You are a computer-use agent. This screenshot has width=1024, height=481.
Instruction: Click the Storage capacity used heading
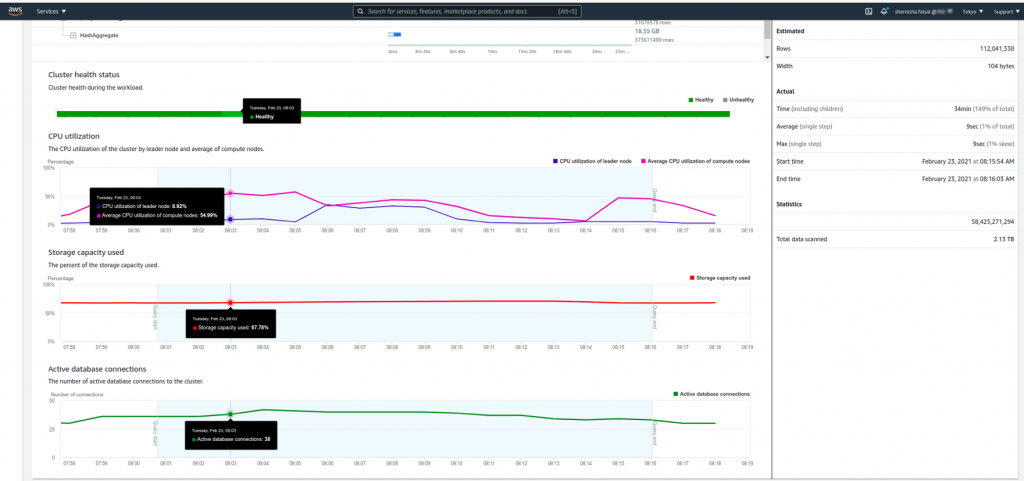click(x=86, y=252)
